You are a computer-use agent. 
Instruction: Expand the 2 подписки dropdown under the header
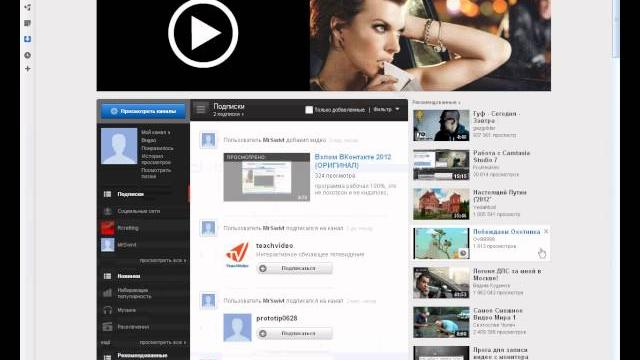[228, 115]
